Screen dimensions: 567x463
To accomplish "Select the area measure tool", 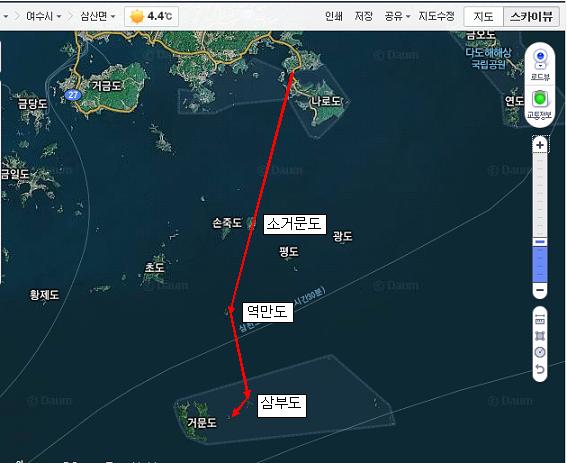I will coord(540,336).
